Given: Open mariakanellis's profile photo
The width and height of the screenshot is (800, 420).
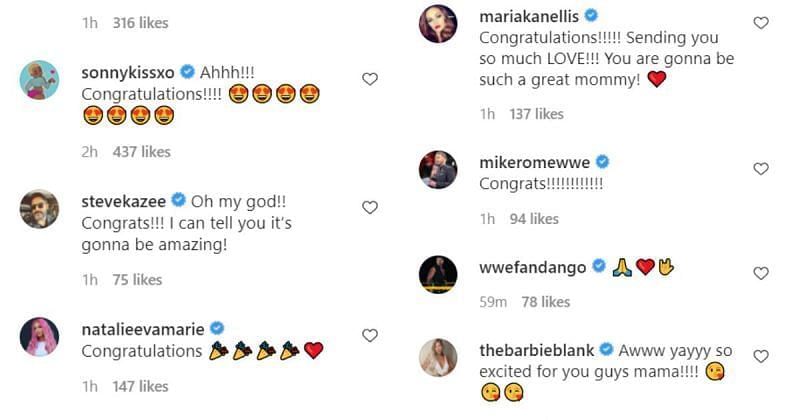Looking at the screenshot, I should 438,24.
